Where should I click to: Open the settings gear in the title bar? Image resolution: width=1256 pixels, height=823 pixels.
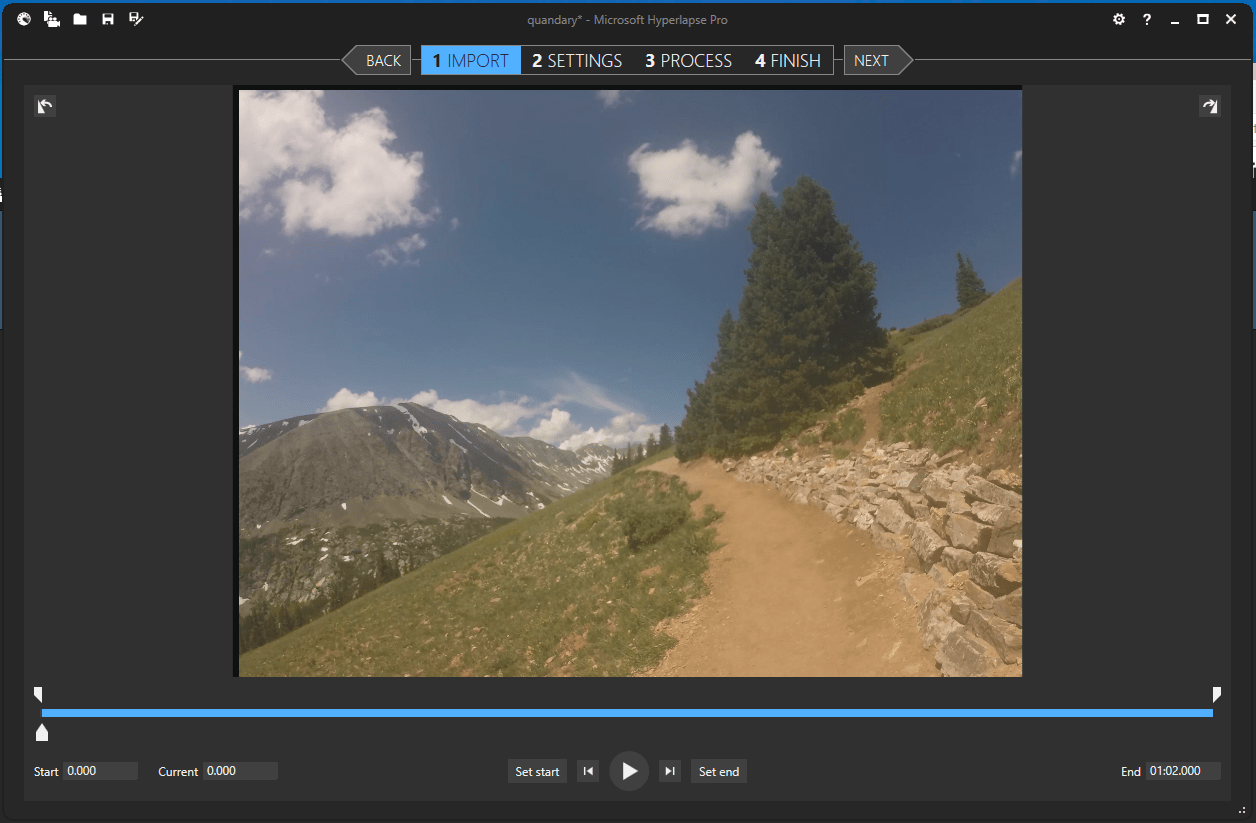[x=1119, y=19]
